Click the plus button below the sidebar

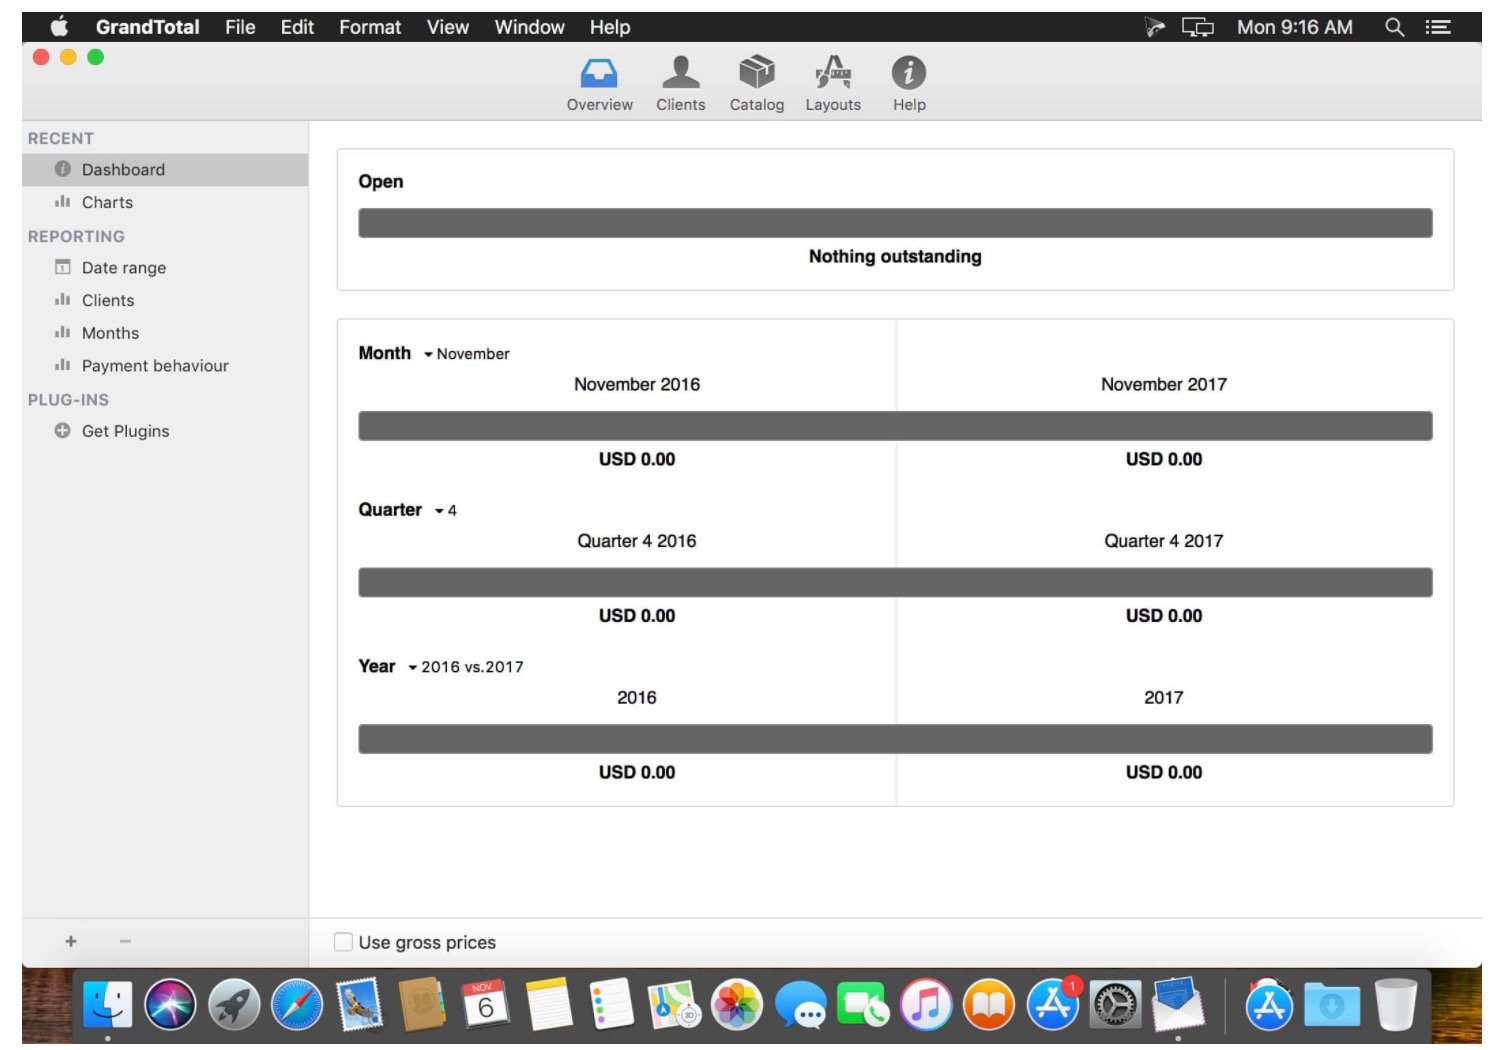71,941
